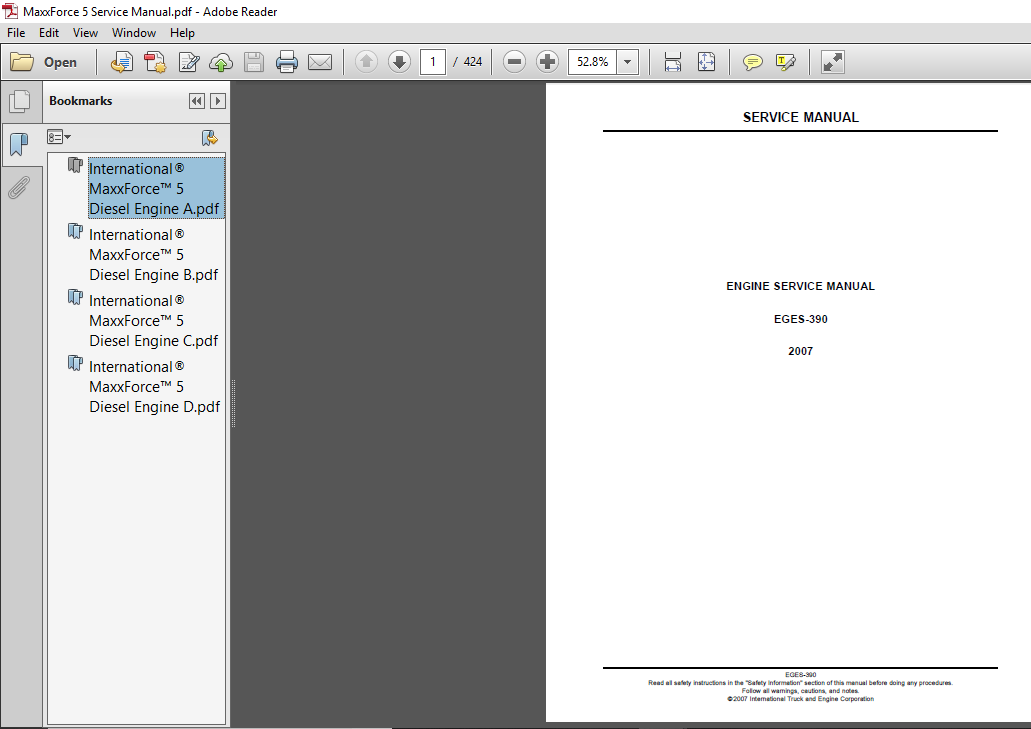Click the 52.8% zoom value field
The image size is (1031, 729).
click(592, 62)
